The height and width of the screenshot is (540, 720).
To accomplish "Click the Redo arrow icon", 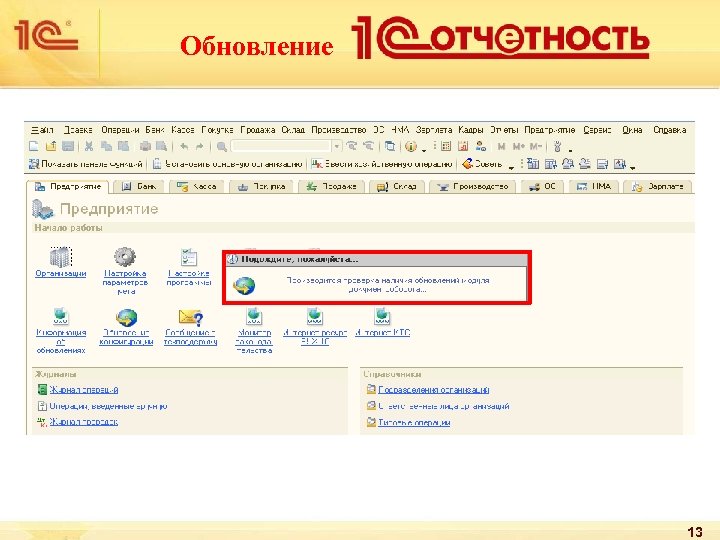I will pyautogui.click(x=200, y=146).
